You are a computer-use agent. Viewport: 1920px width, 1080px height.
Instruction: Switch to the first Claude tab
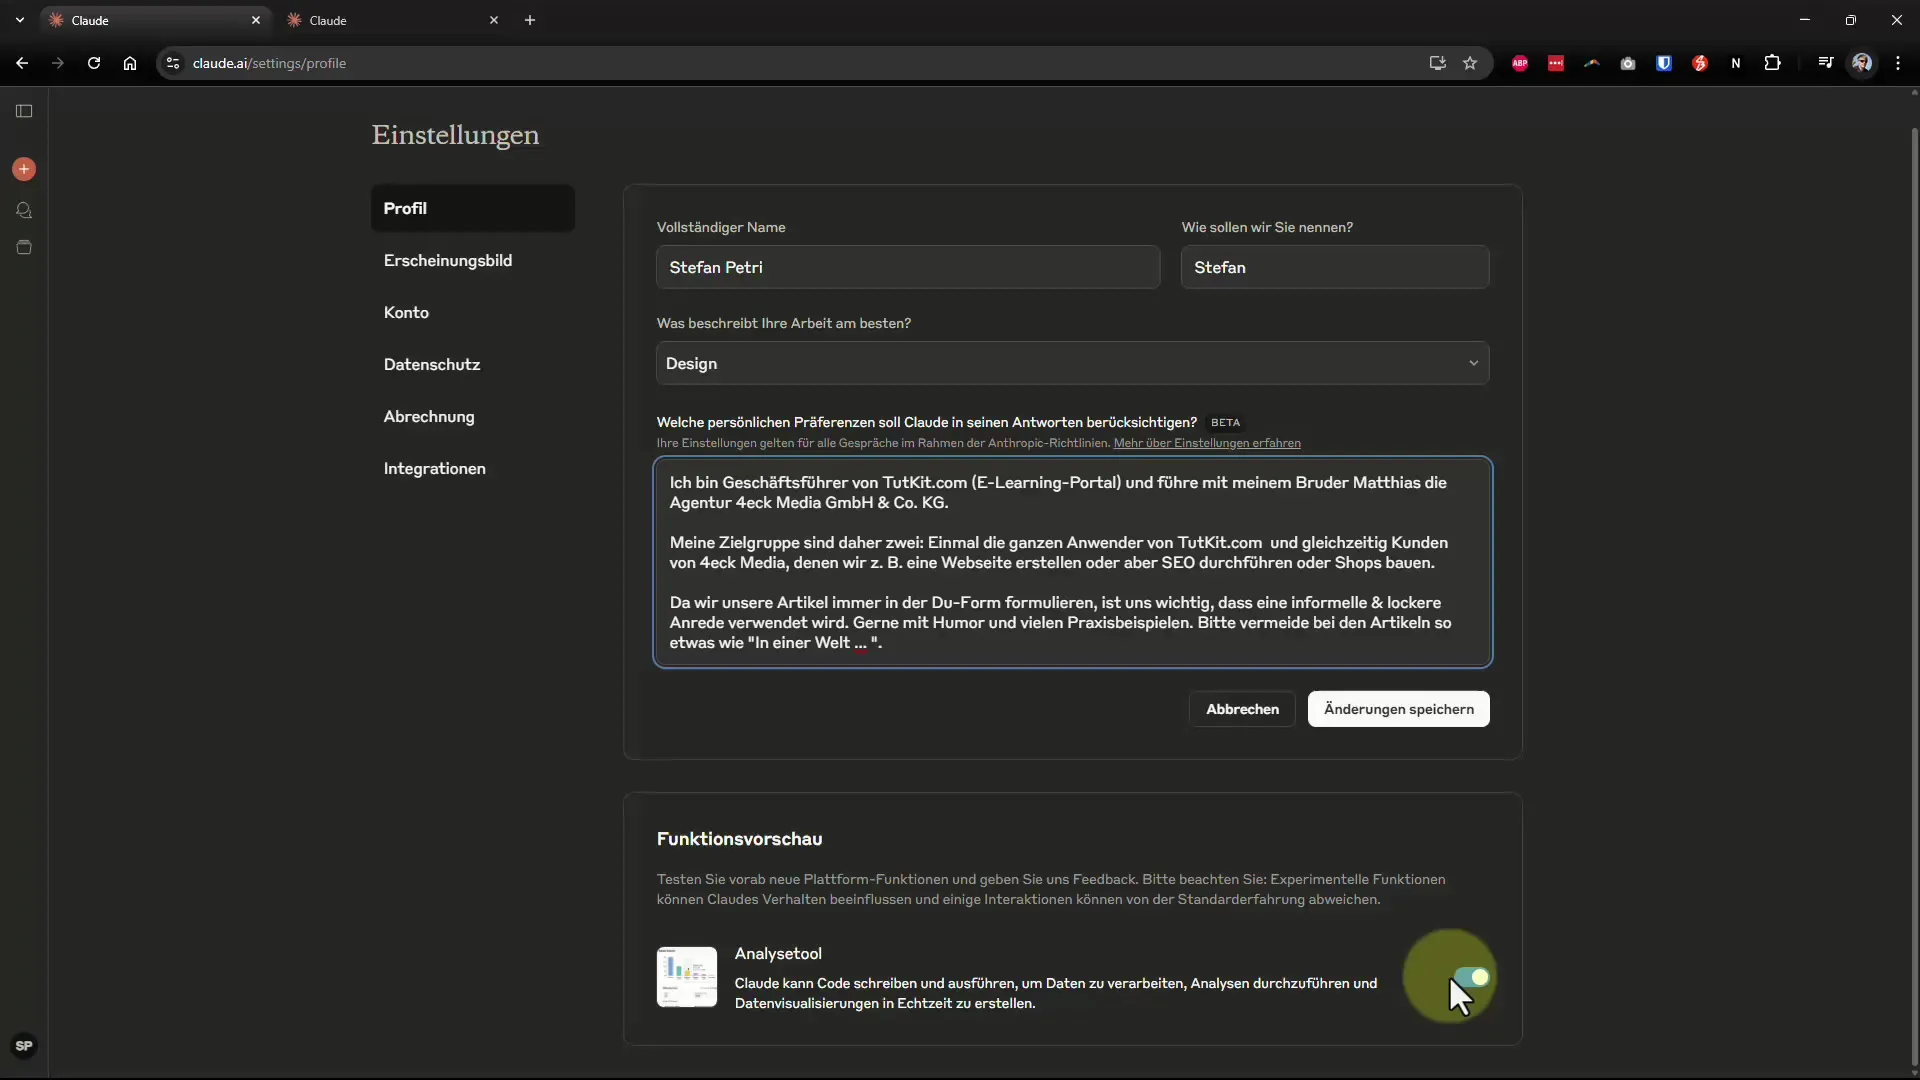point(154,20)
